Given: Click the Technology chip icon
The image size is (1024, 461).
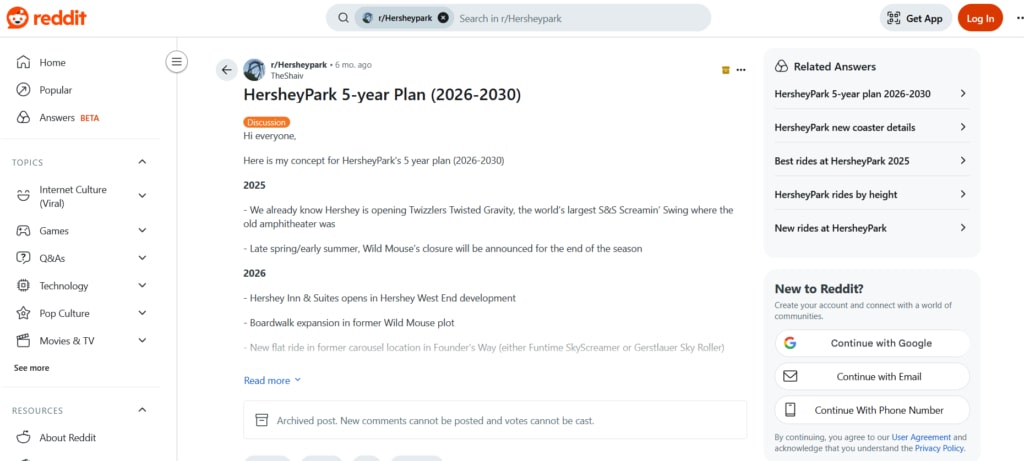Looking at the screenshot, I should coord(23,285).
